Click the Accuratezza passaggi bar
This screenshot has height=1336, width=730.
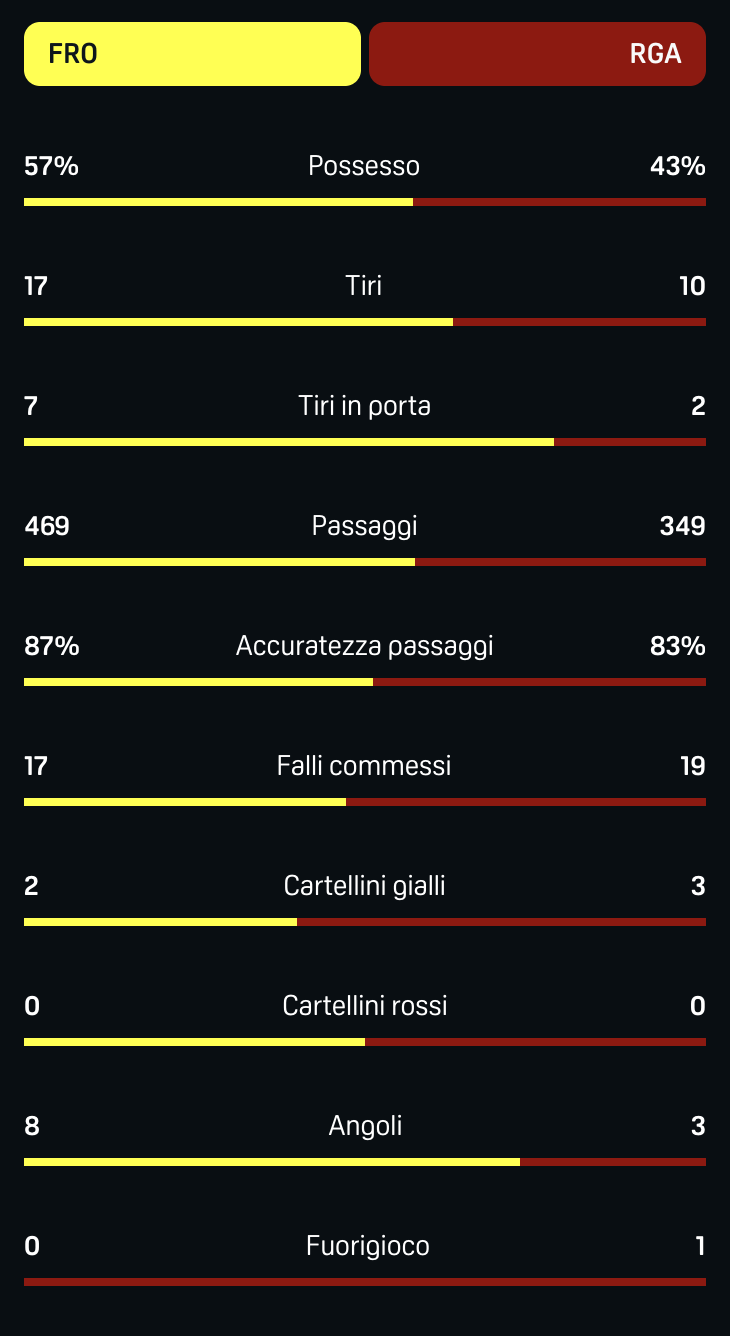[365, 682]
